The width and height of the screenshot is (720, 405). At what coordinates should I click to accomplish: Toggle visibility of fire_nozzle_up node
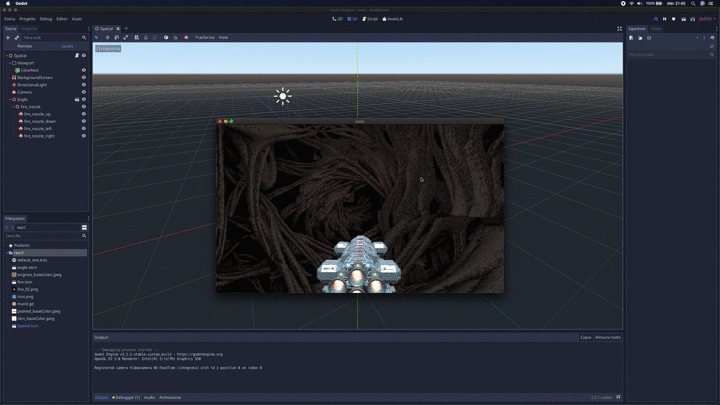click(x=84, y=114)
